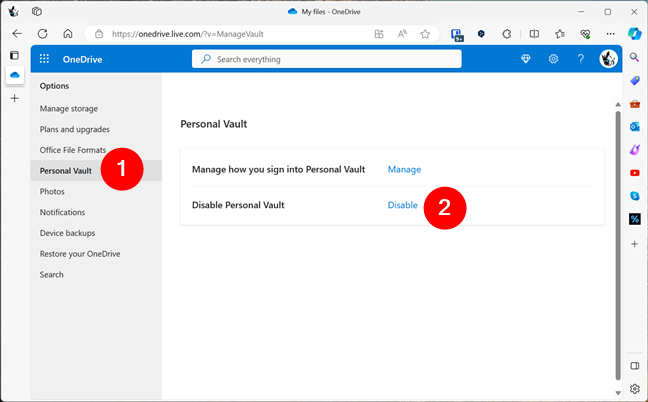
Task: Open Browser essentials heart icon
Action: click(x=585, y=34)
